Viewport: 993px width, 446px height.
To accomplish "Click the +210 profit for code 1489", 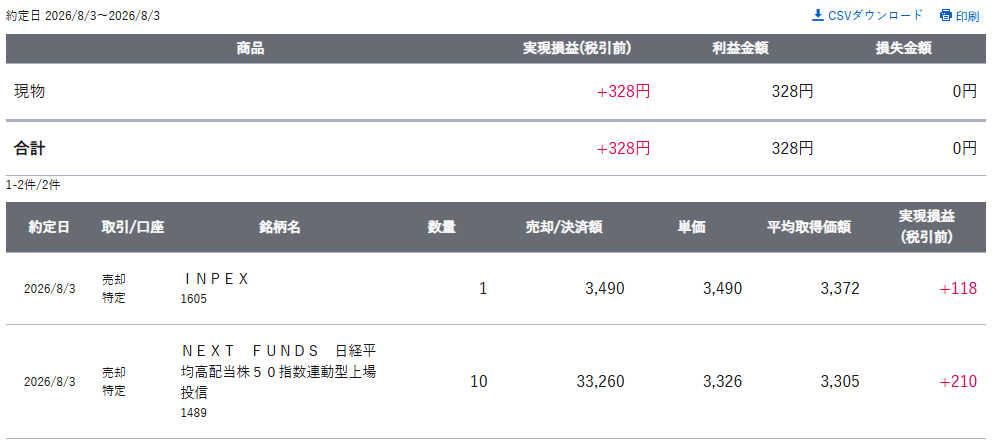I will [x=958, y=381].
